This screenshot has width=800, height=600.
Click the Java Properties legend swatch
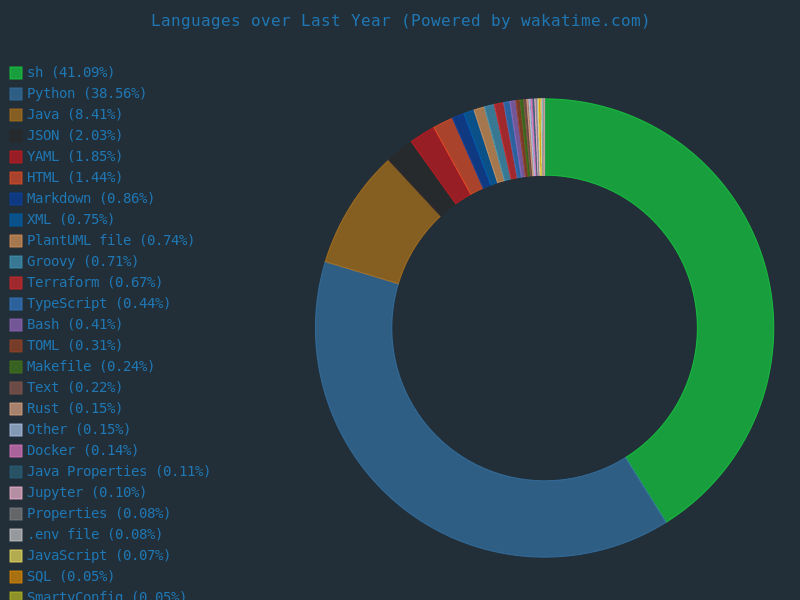pyautogui.click(x=16, y=471)
